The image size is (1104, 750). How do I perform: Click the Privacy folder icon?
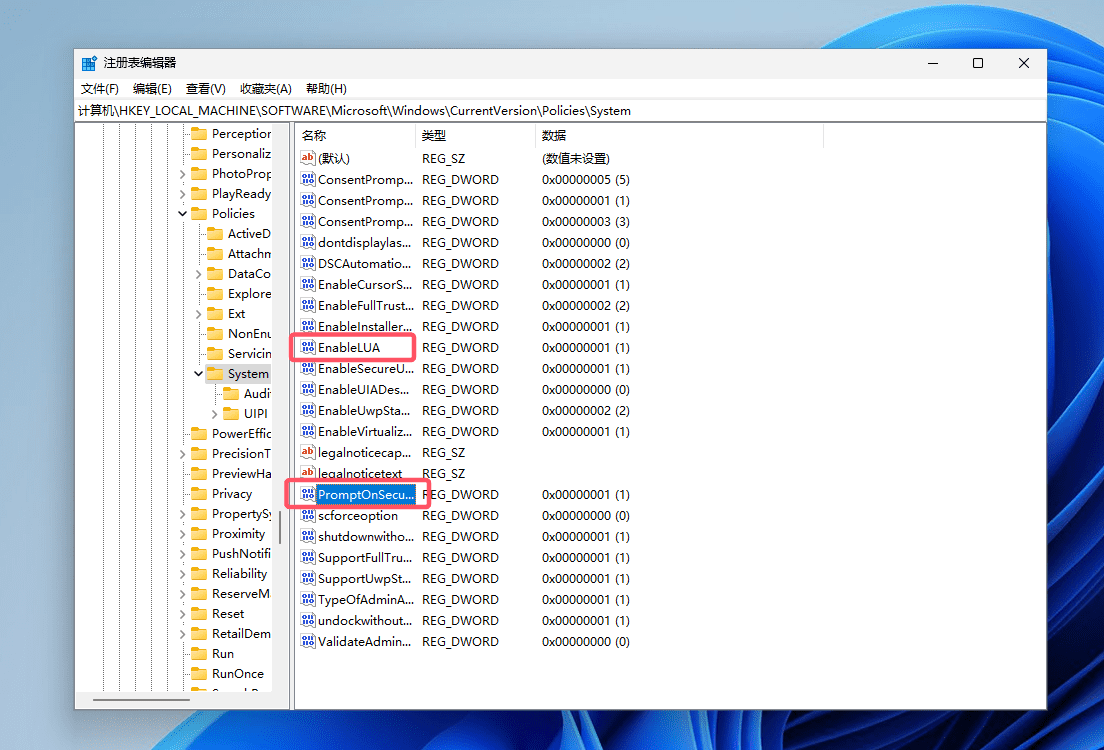(199, 494)
